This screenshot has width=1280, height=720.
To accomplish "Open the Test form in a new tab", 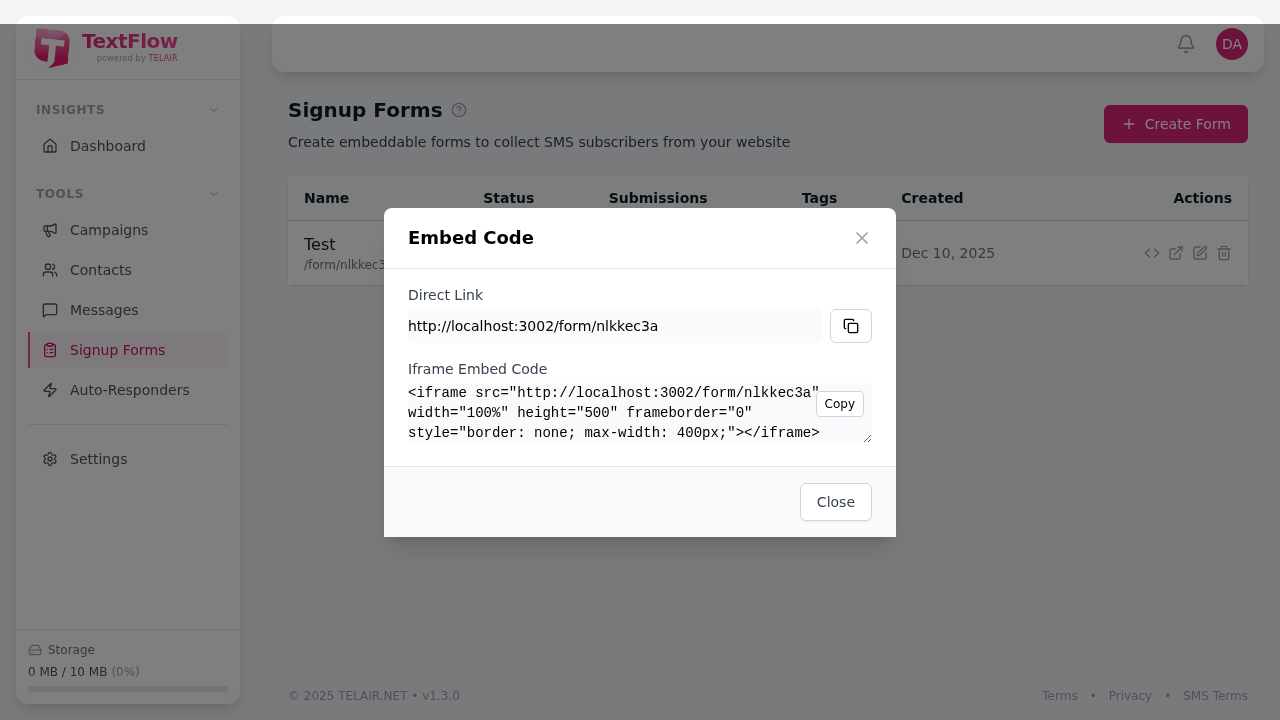I will coord(1176,253).
